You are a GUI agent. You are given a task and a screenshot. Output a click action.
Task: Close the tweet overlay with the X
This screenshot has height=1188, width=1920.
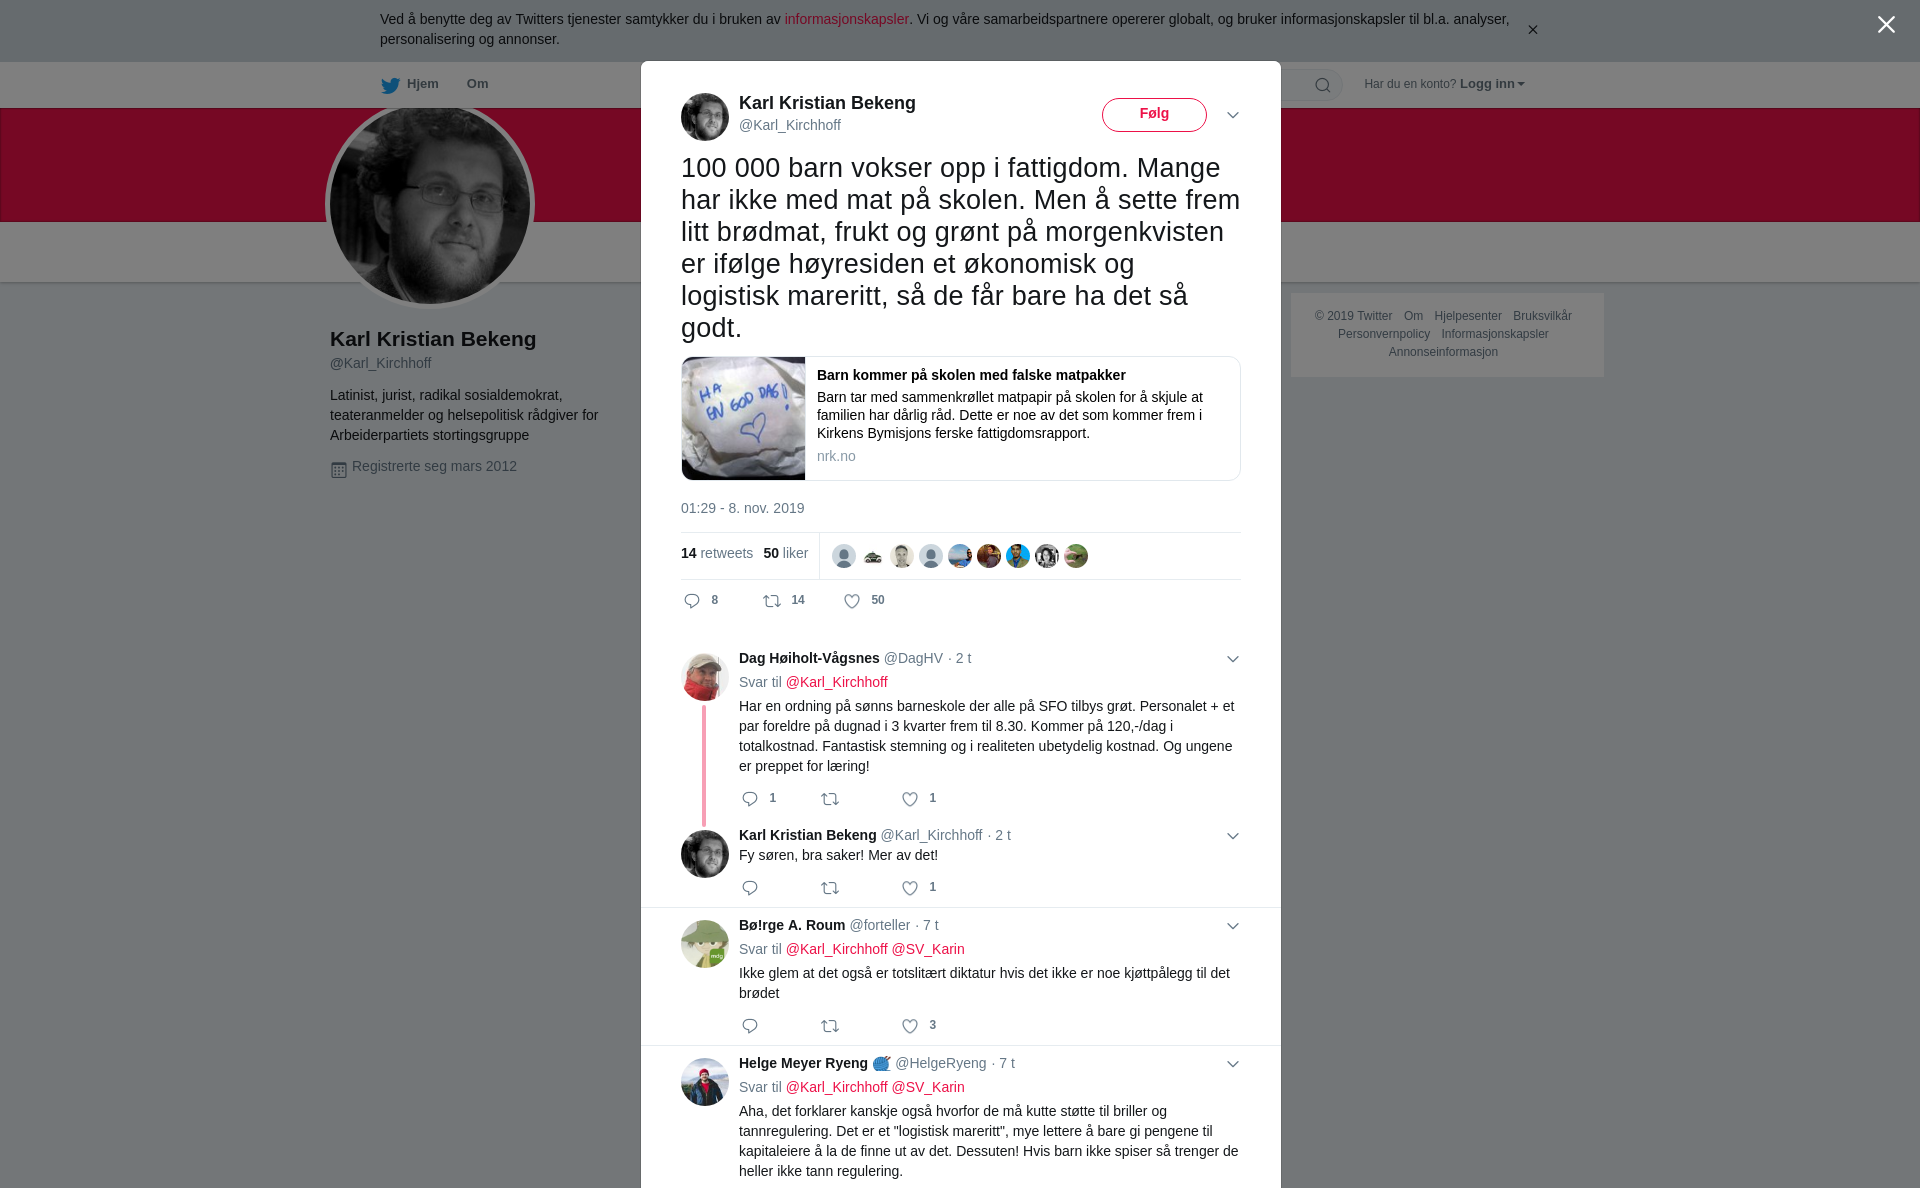pyautogui.click(x=1886, y=25)
